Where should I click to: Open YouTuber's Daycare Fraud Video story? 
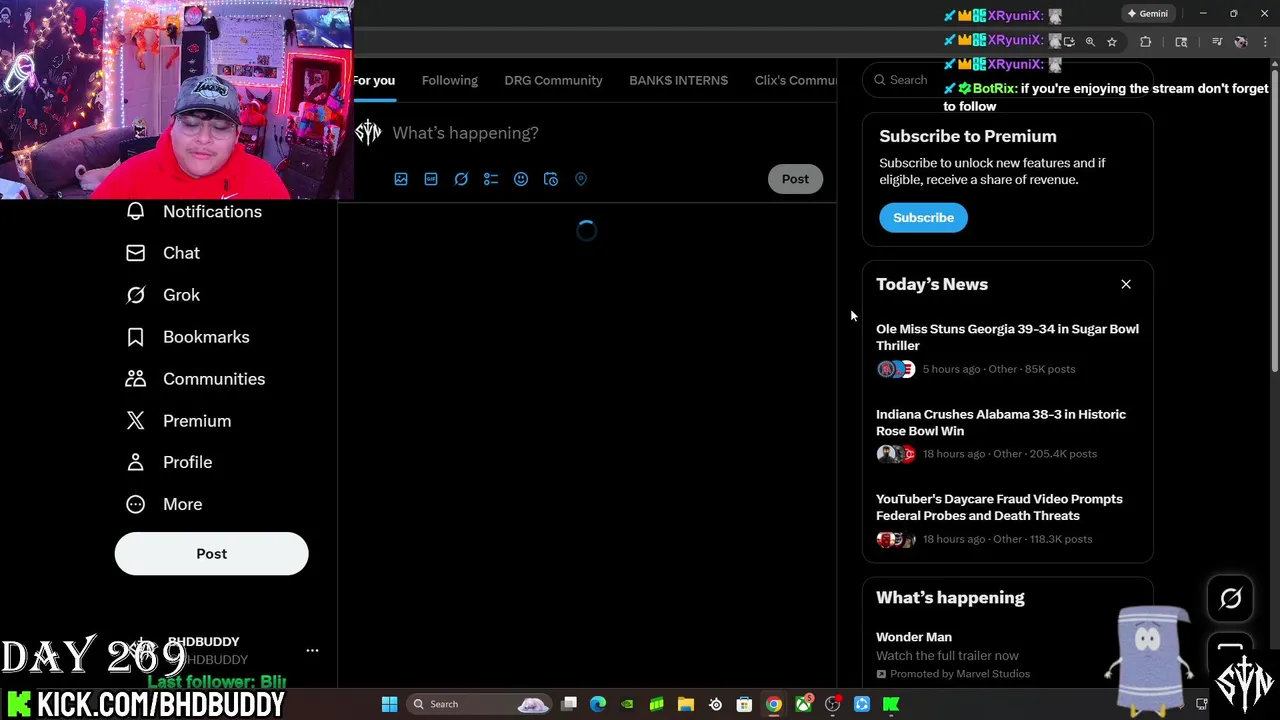[x=1007, y=519]
